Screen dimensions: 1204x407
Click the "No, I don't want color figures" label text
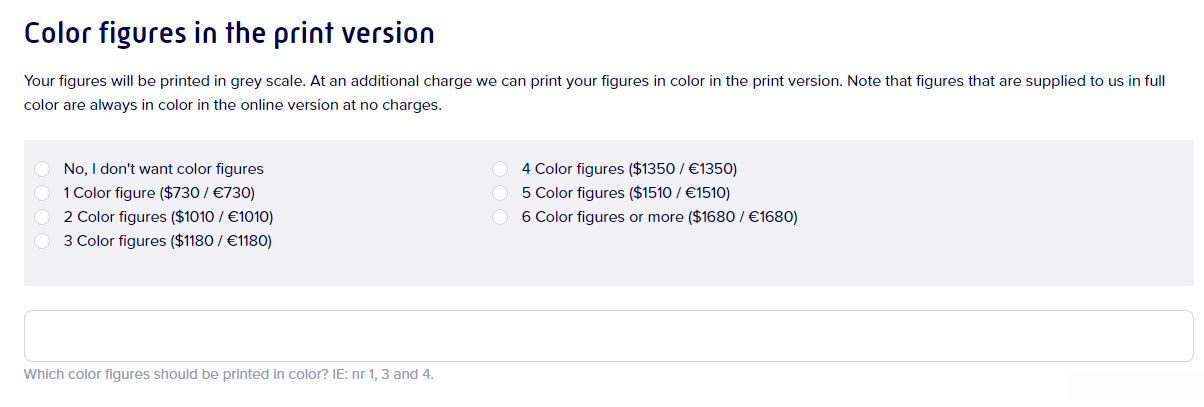pos(163,169)
